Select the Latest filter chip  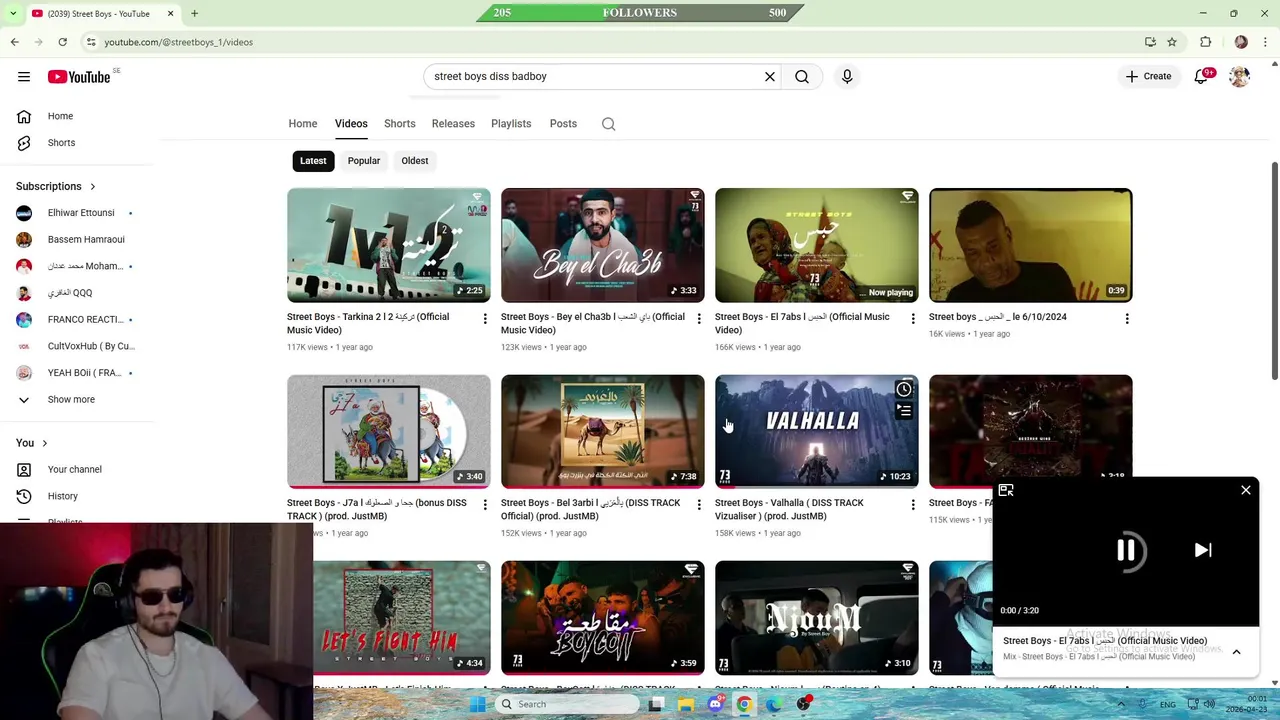pos(313,161)
